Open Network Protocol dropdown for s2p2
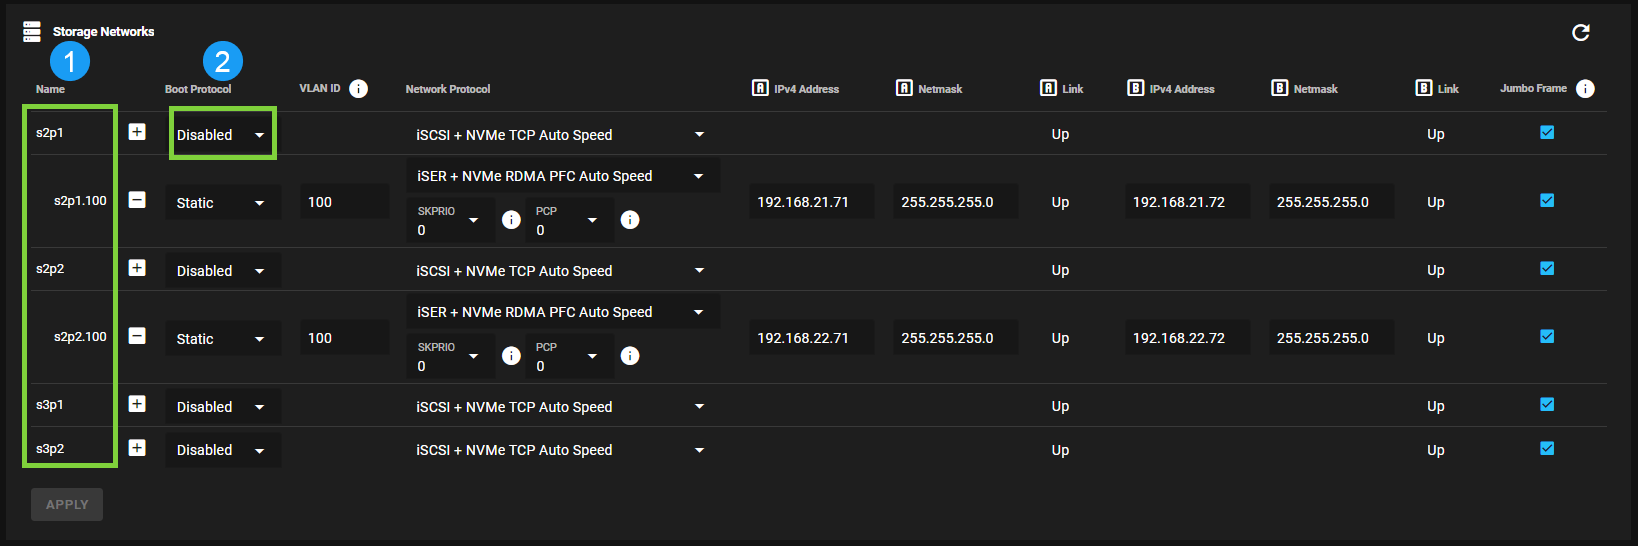Screen dimensions: 1638x546 560,271
